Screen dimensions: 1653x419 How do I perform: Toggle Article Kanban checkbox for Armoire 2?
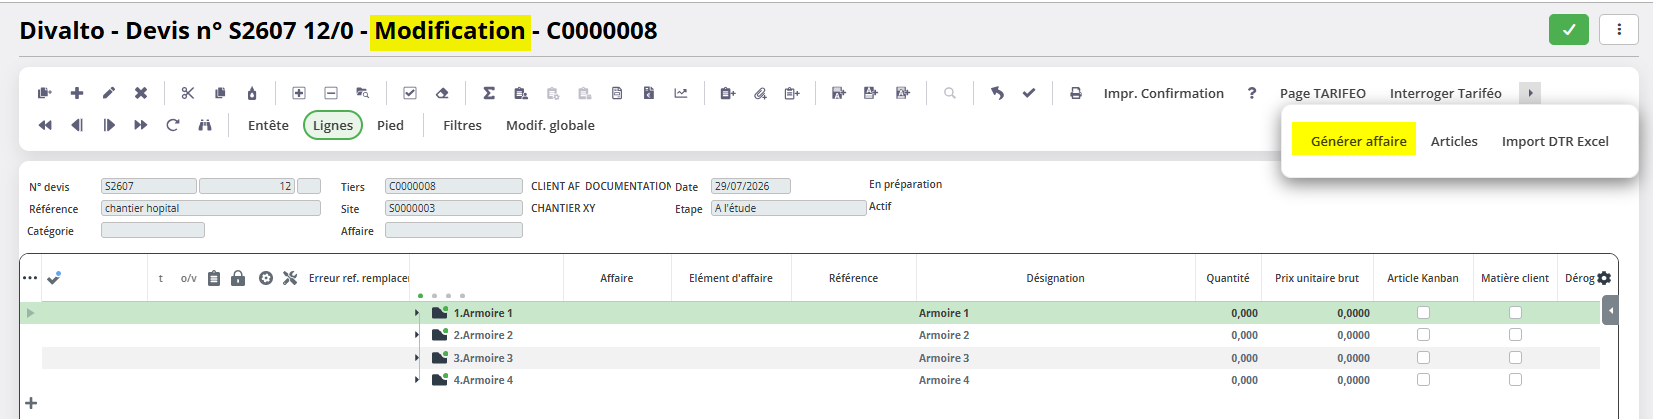coord(1423,335)
